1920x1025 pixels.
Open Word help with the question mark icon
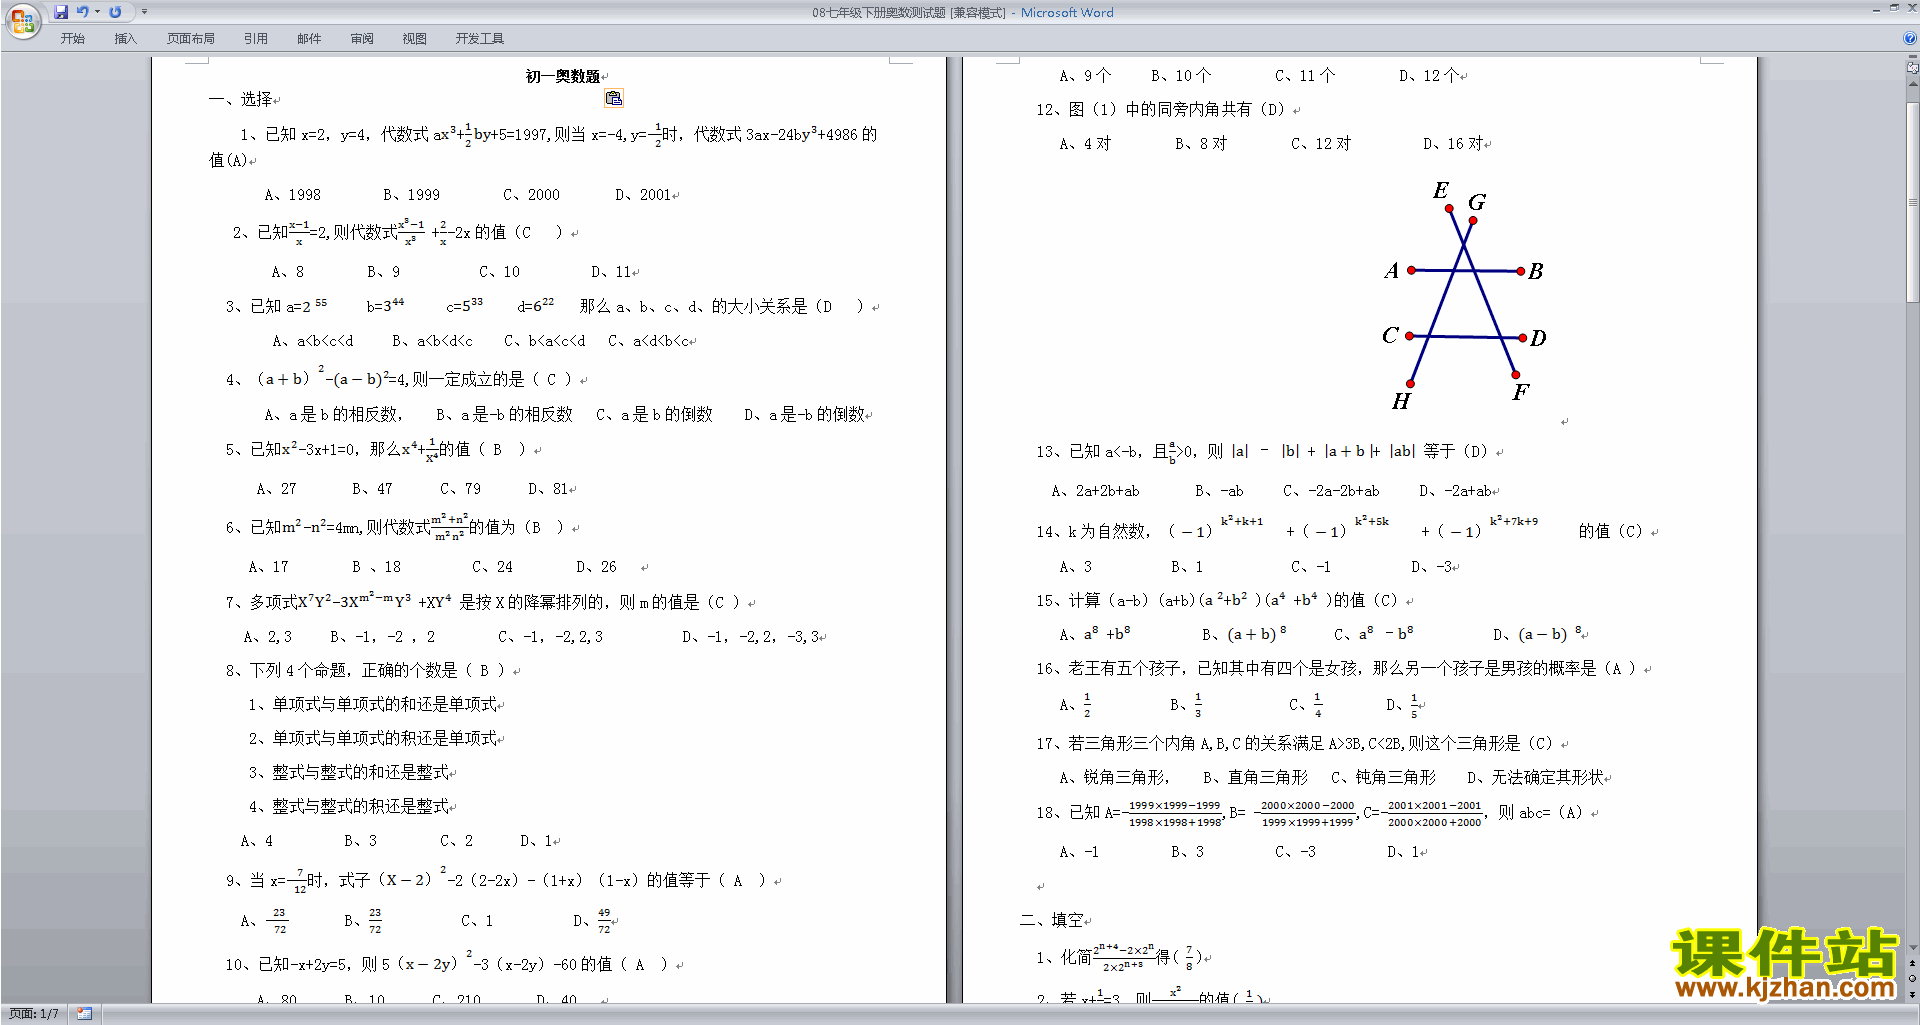point(1910,39)
